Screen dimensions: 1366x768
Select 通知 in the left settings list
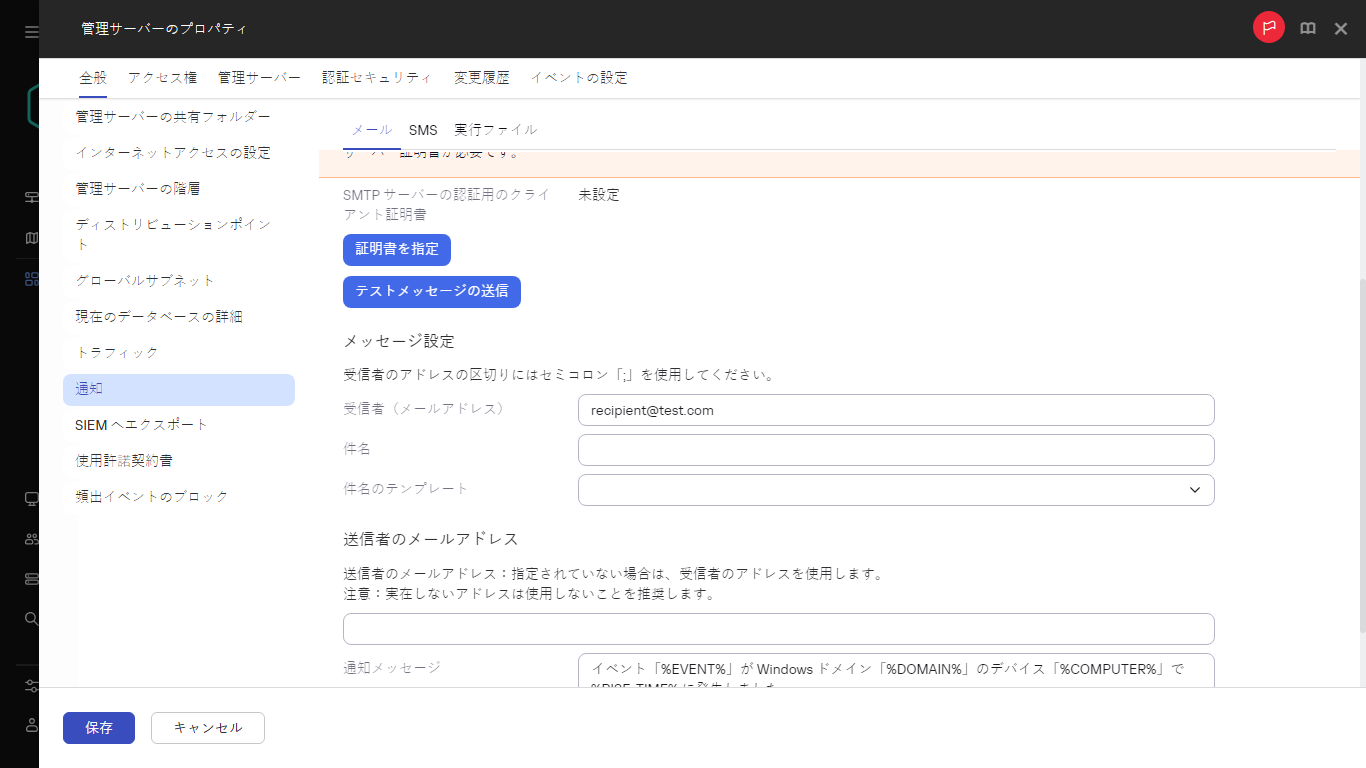(x=90, y=389)
